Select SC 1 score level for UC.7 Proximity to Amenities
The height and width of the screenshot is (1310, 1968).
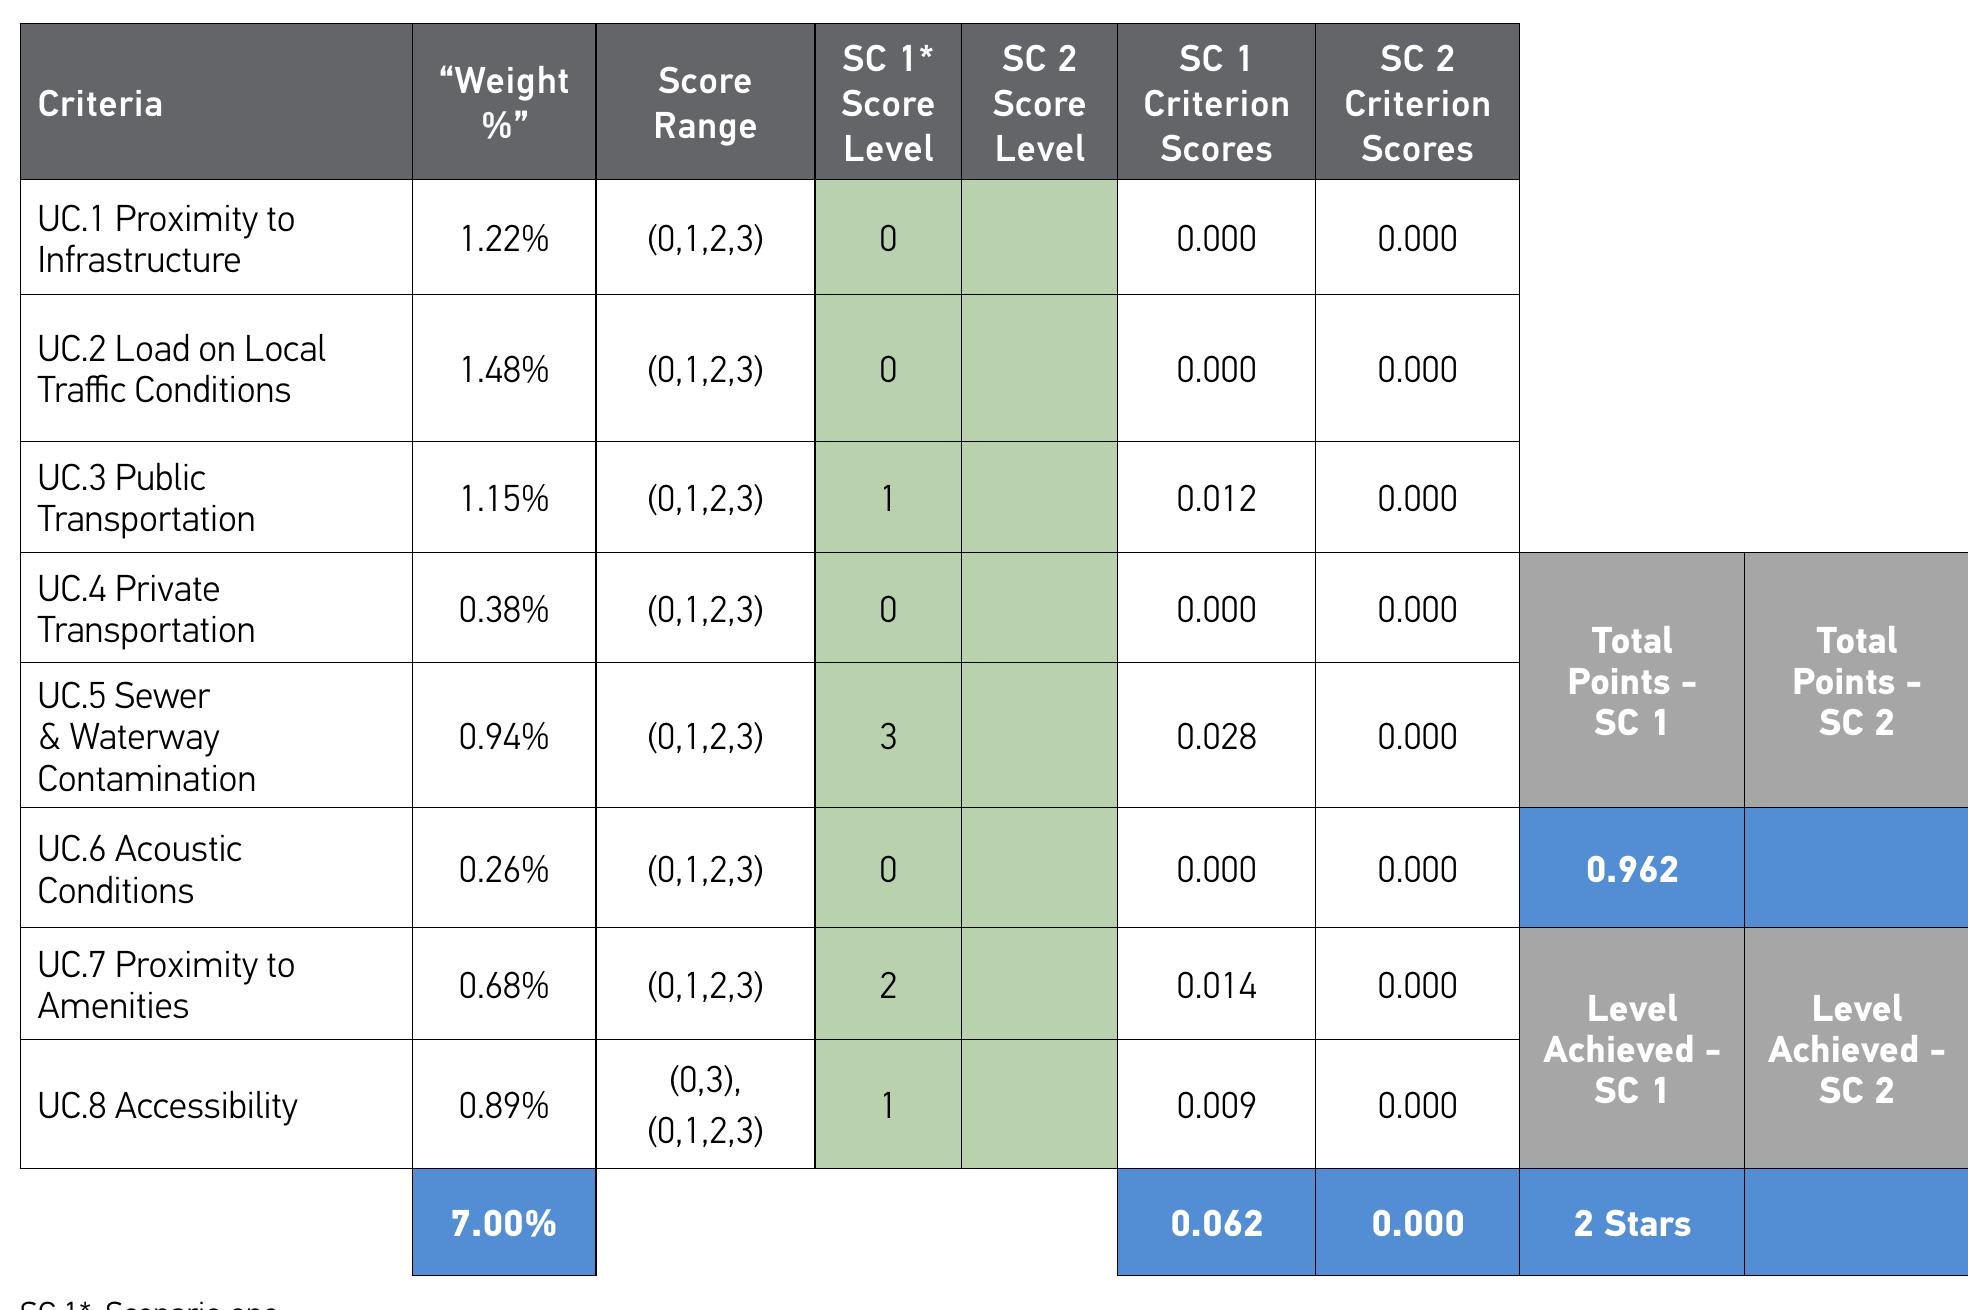click(x=888, y=985)
